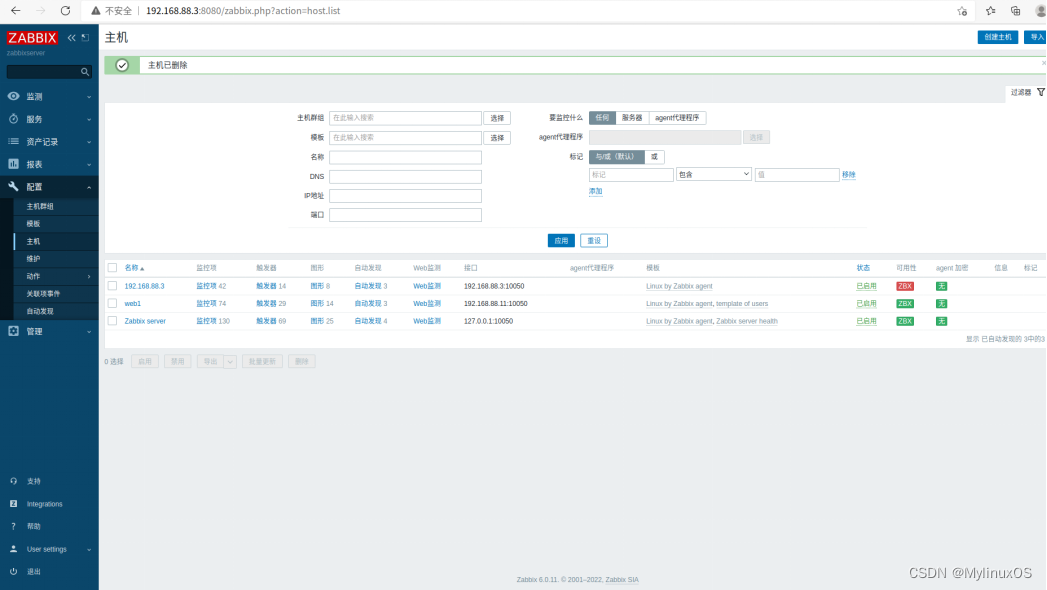1047x590 pixels.
Task: Click the 创建主机 button
Action: (998, 37)
